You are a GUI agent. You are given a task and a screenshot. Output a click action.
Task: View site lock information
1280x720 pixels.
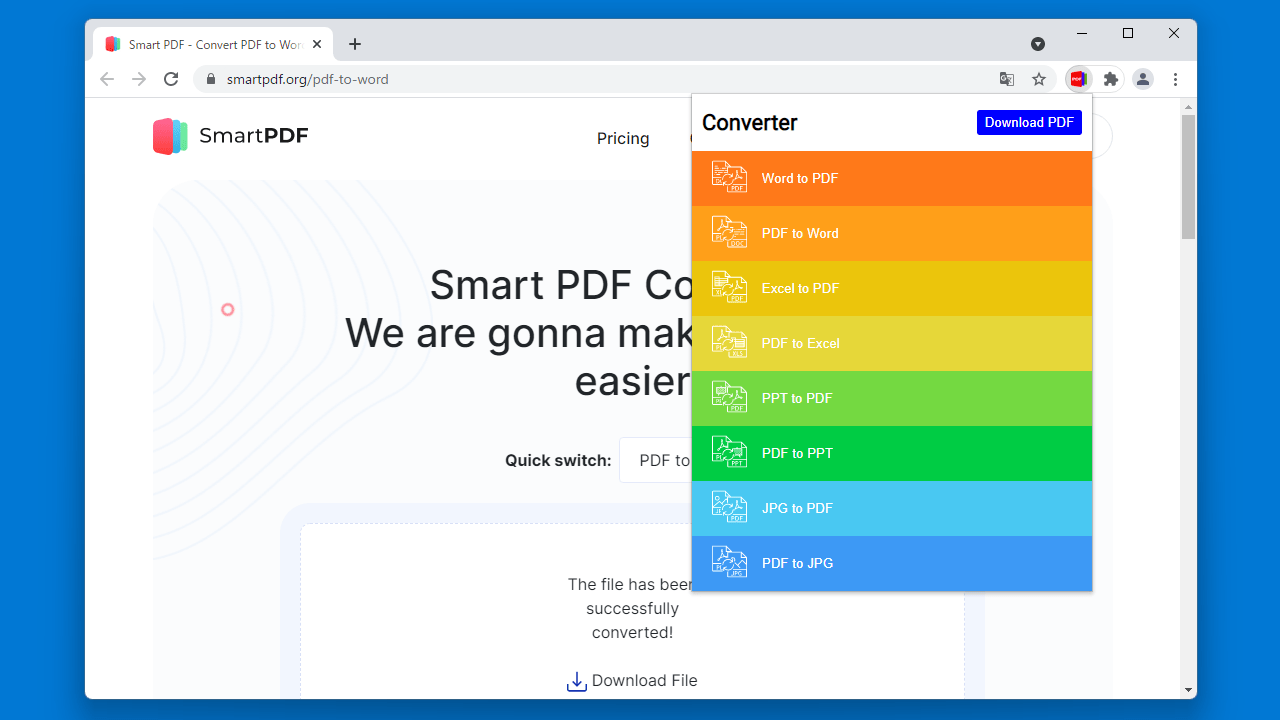[x=210, y=79]
